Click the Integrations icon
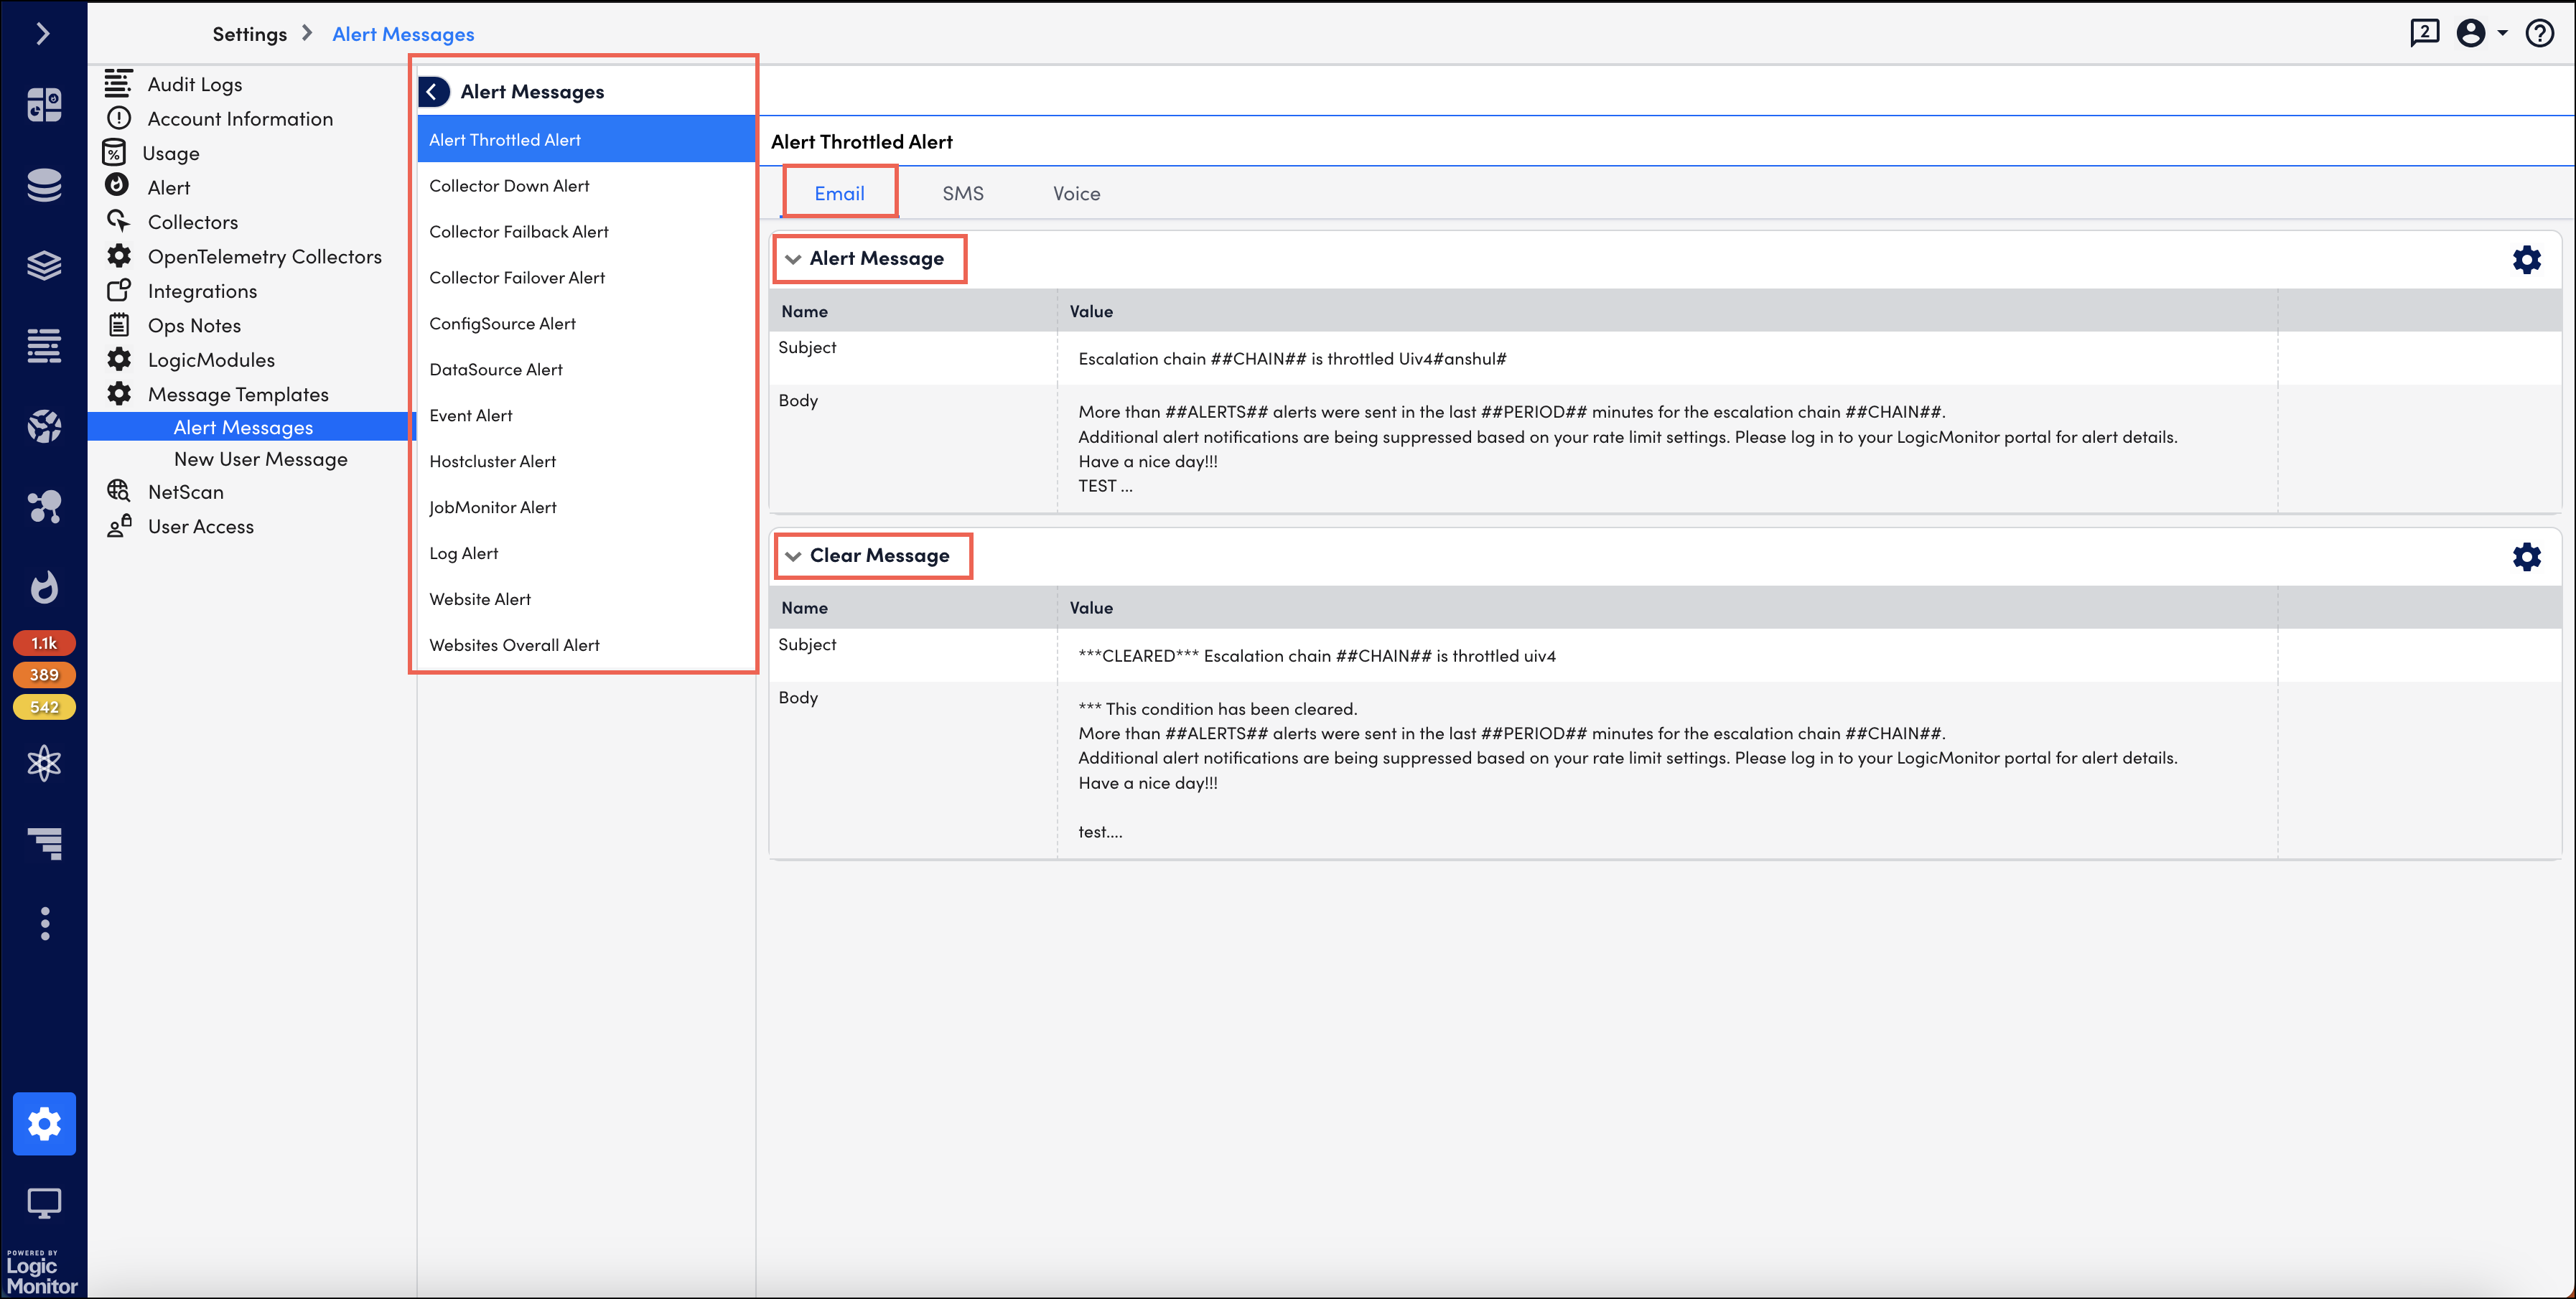Screen dimensions: 2576x1299 (119, 290)
